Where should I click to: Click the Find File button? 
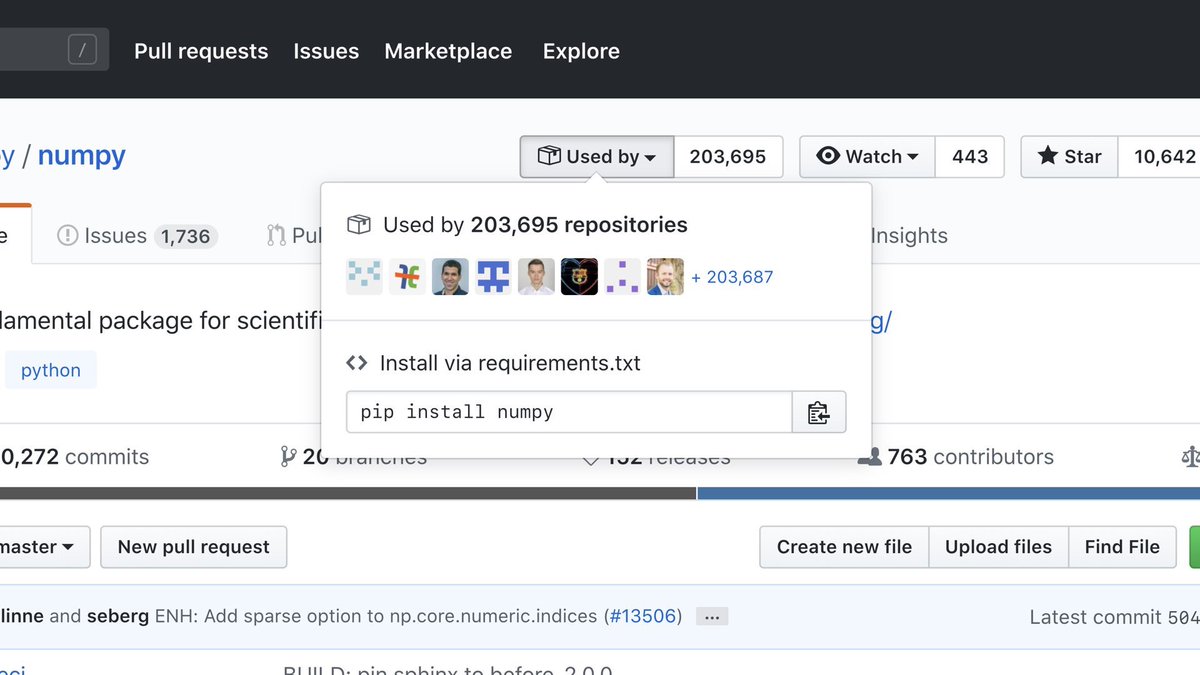click(1122, 547)
